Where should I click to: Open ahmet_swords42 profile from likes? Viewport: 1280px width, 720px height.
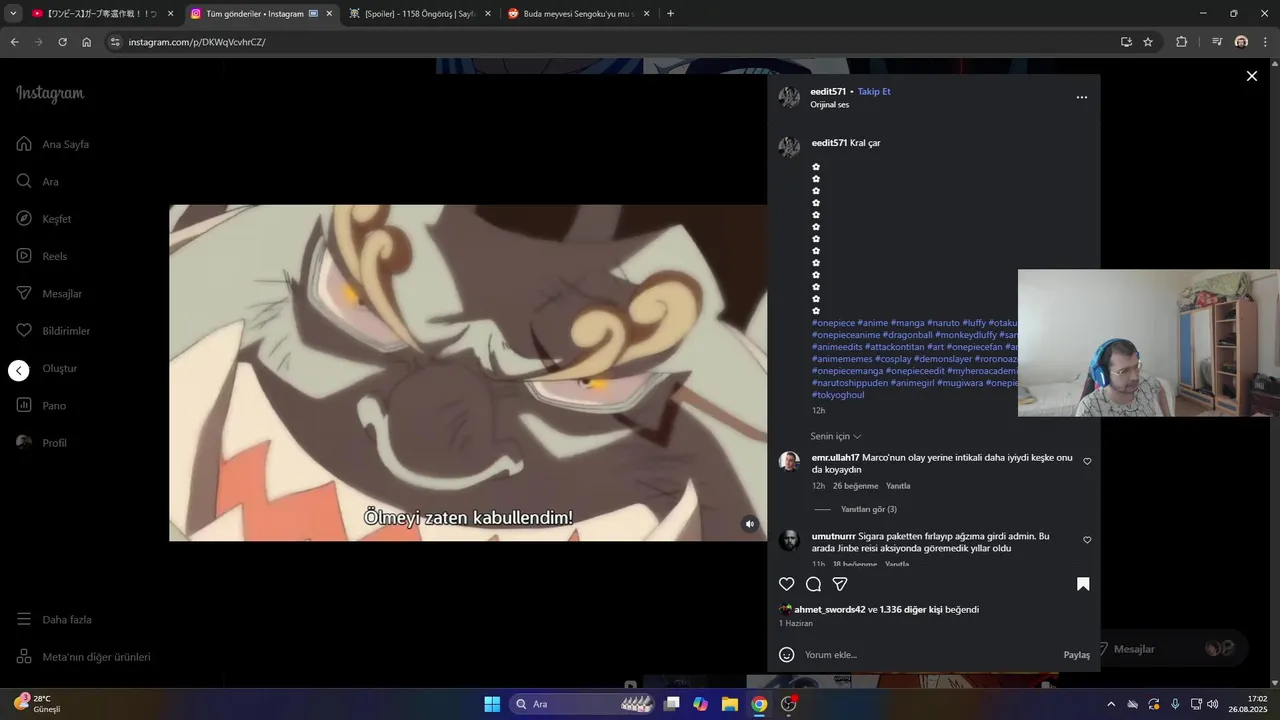tap(829, 609)
